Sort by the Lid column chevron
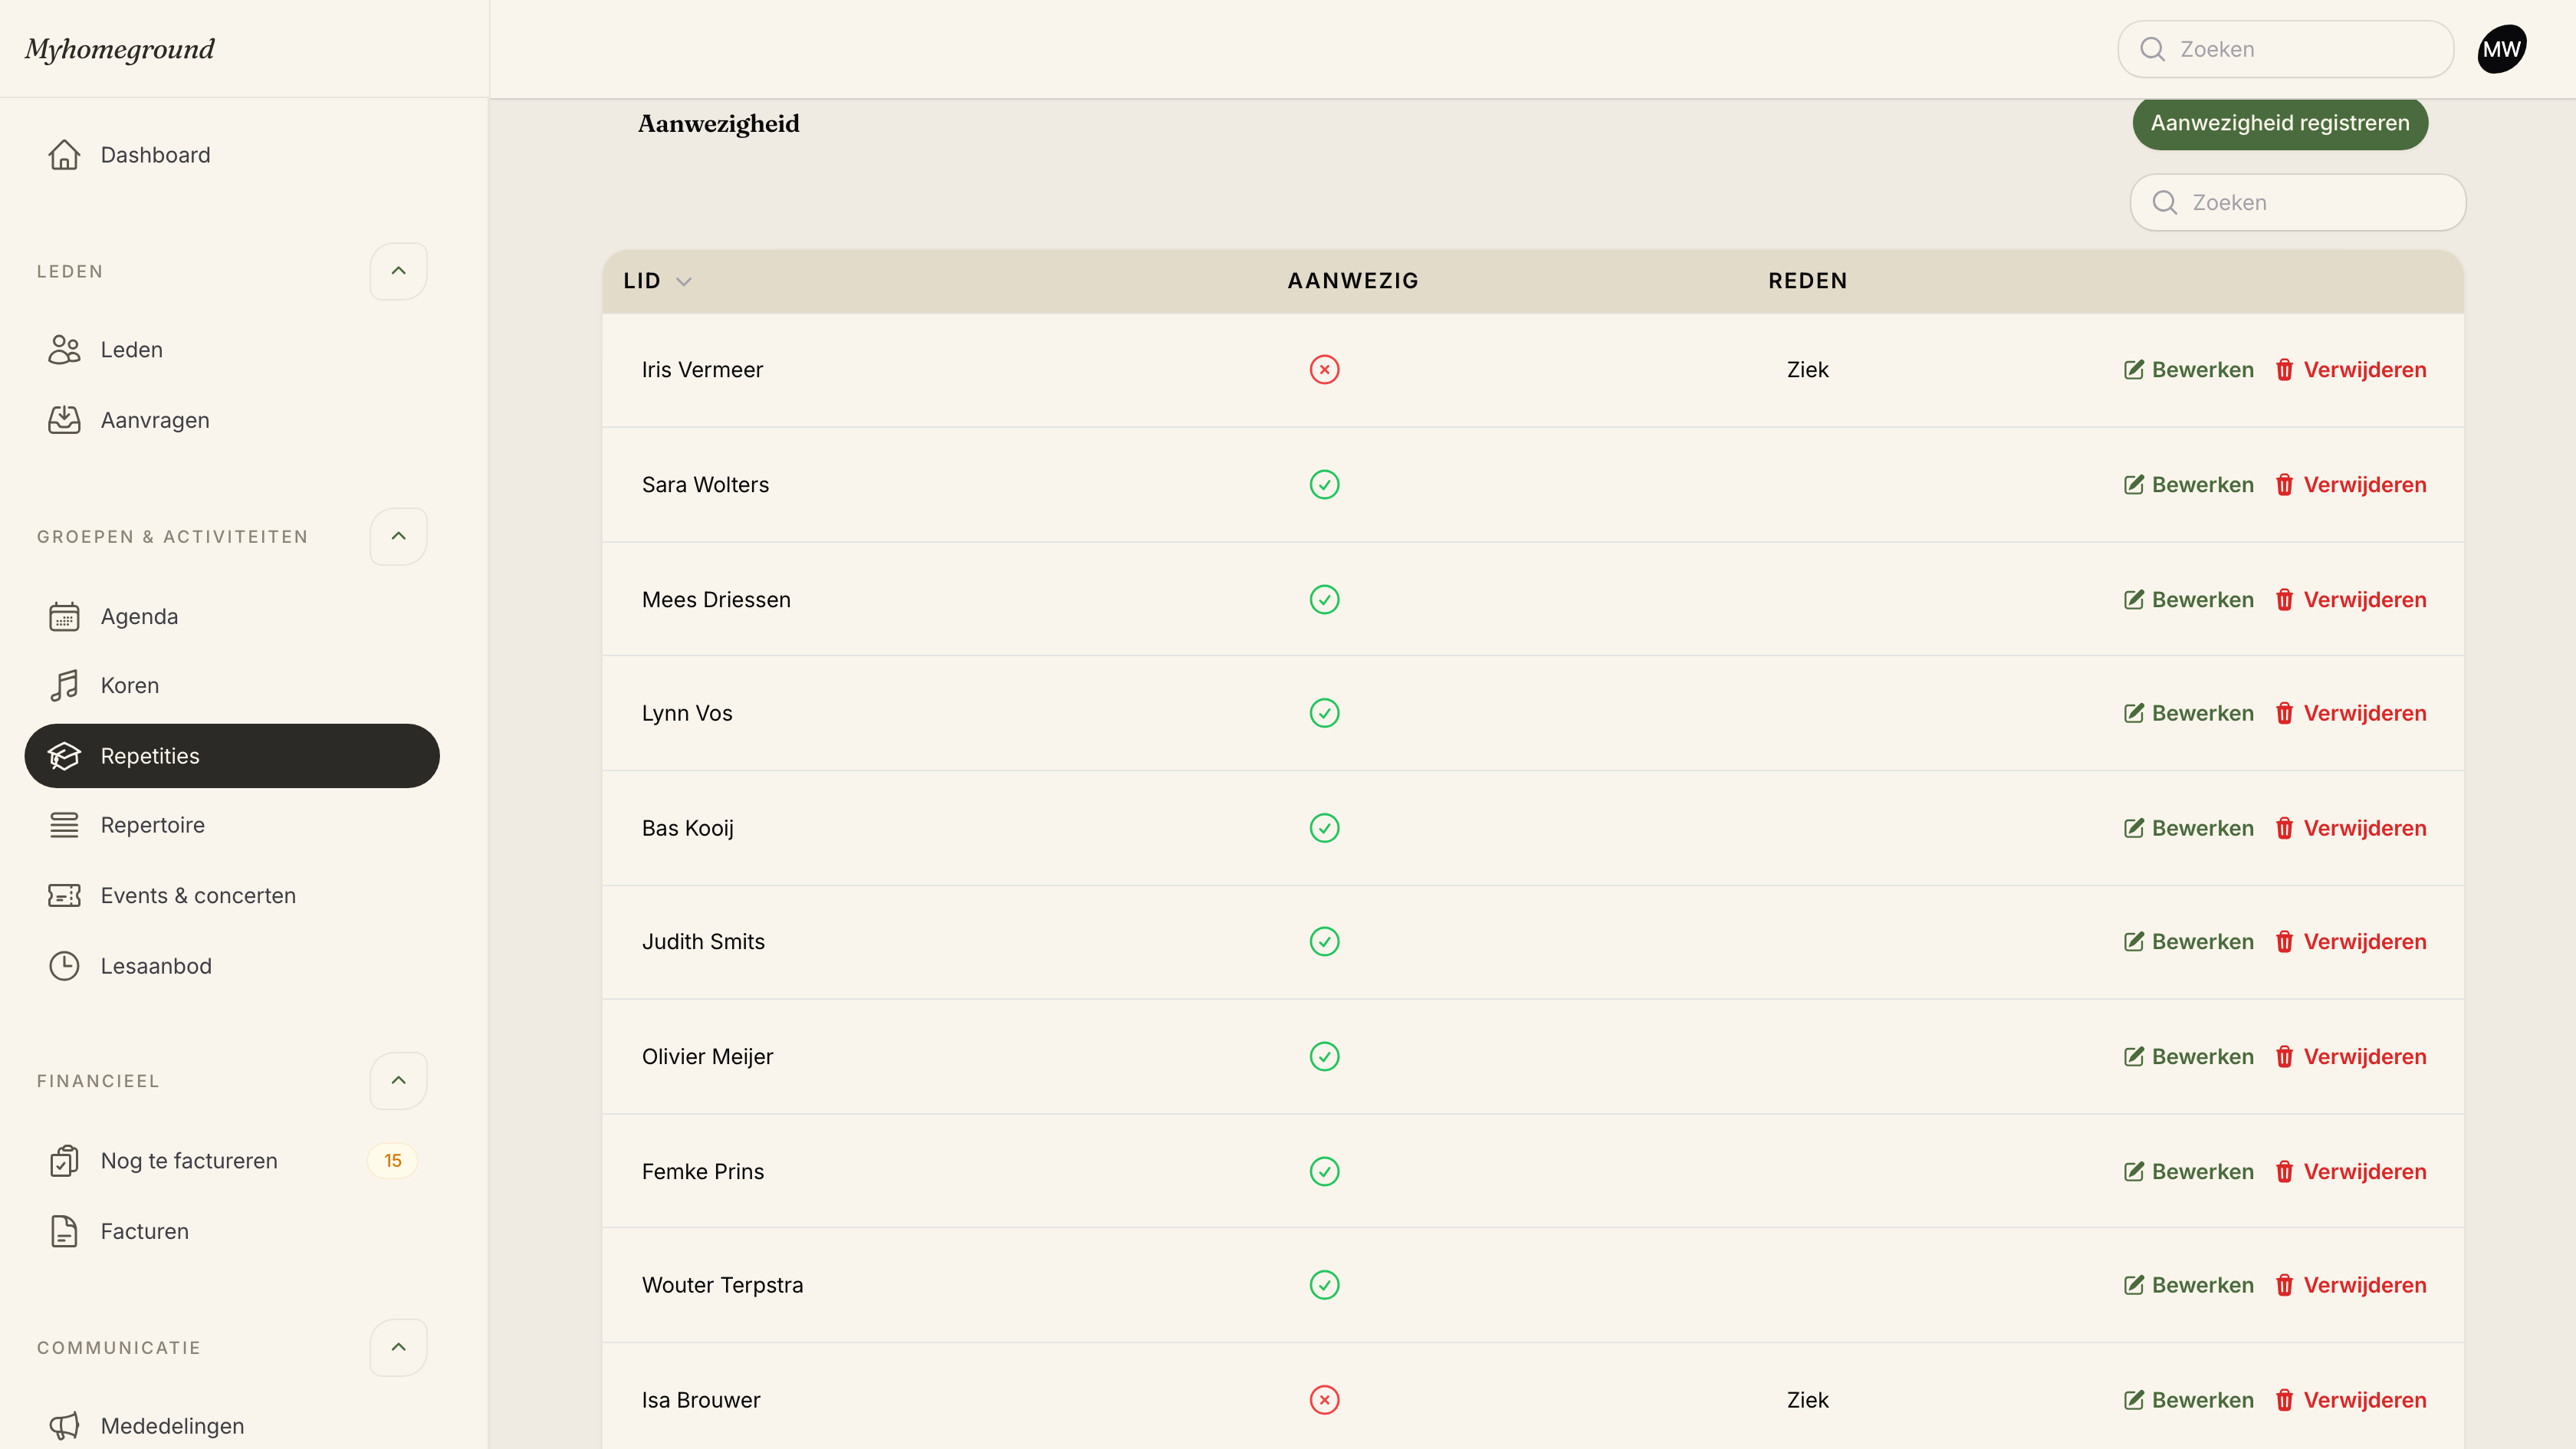The image size is (2576, 1449). tap(684, 282)
